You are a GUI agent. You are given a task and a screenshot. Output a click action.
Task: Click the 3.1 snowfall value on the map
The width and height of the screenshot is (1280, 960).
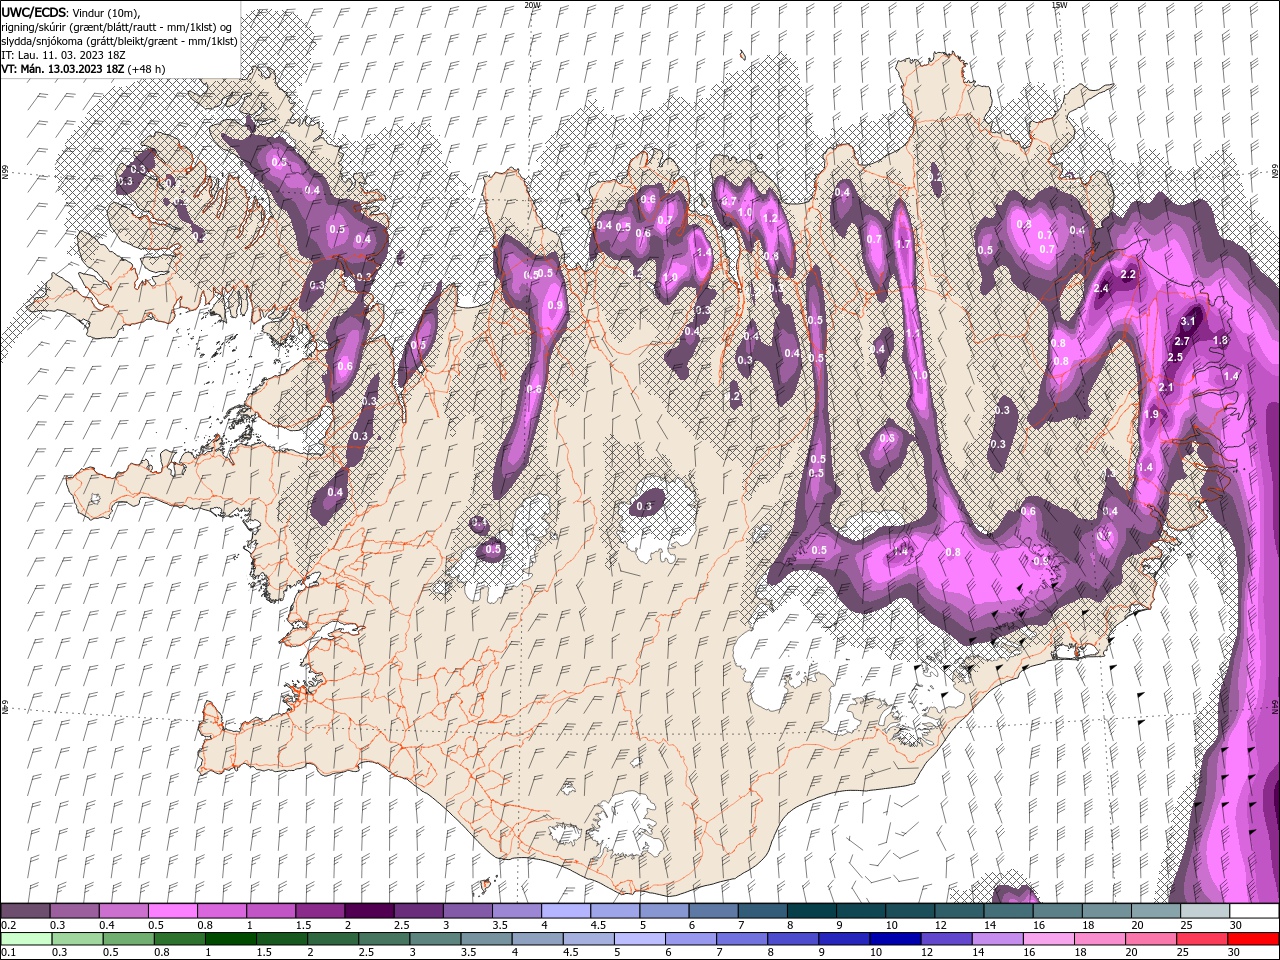coord(1189,321)
